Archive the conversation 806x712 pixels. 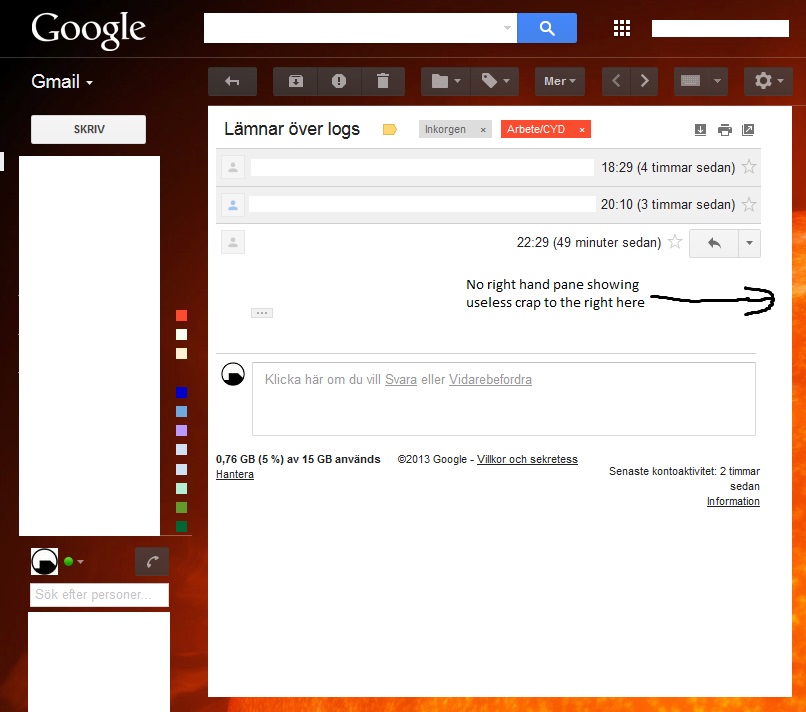(294, 82)
